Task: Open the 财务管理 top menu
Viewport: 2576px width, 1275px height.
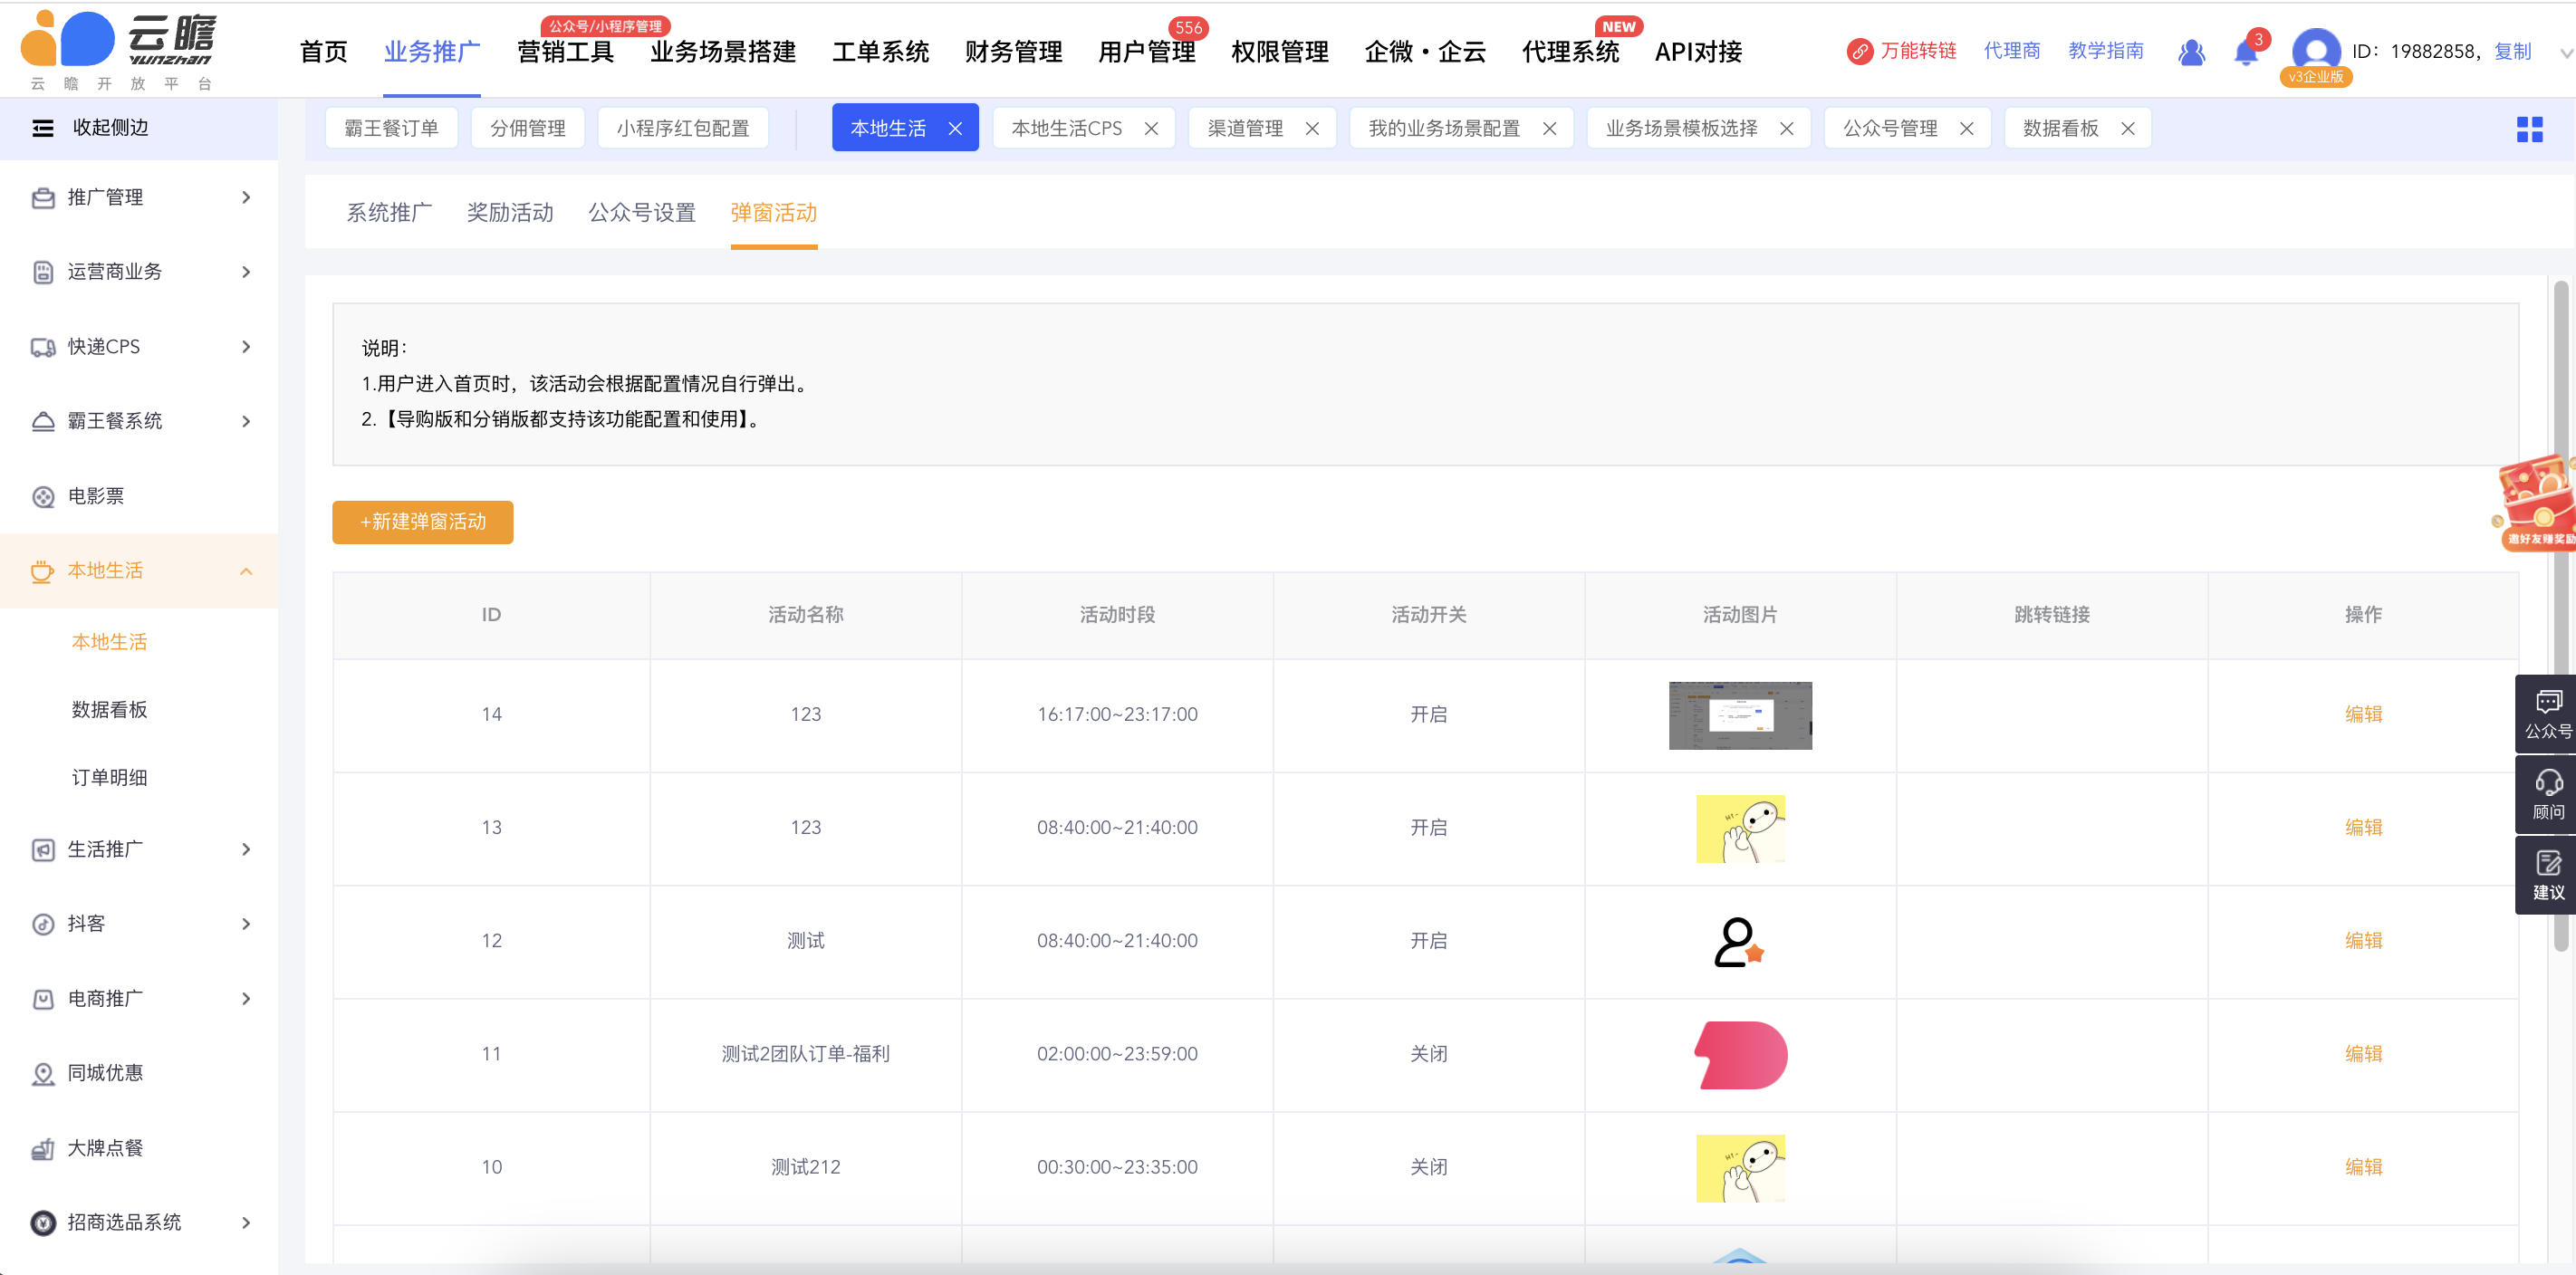Action: pos(1013,52)
